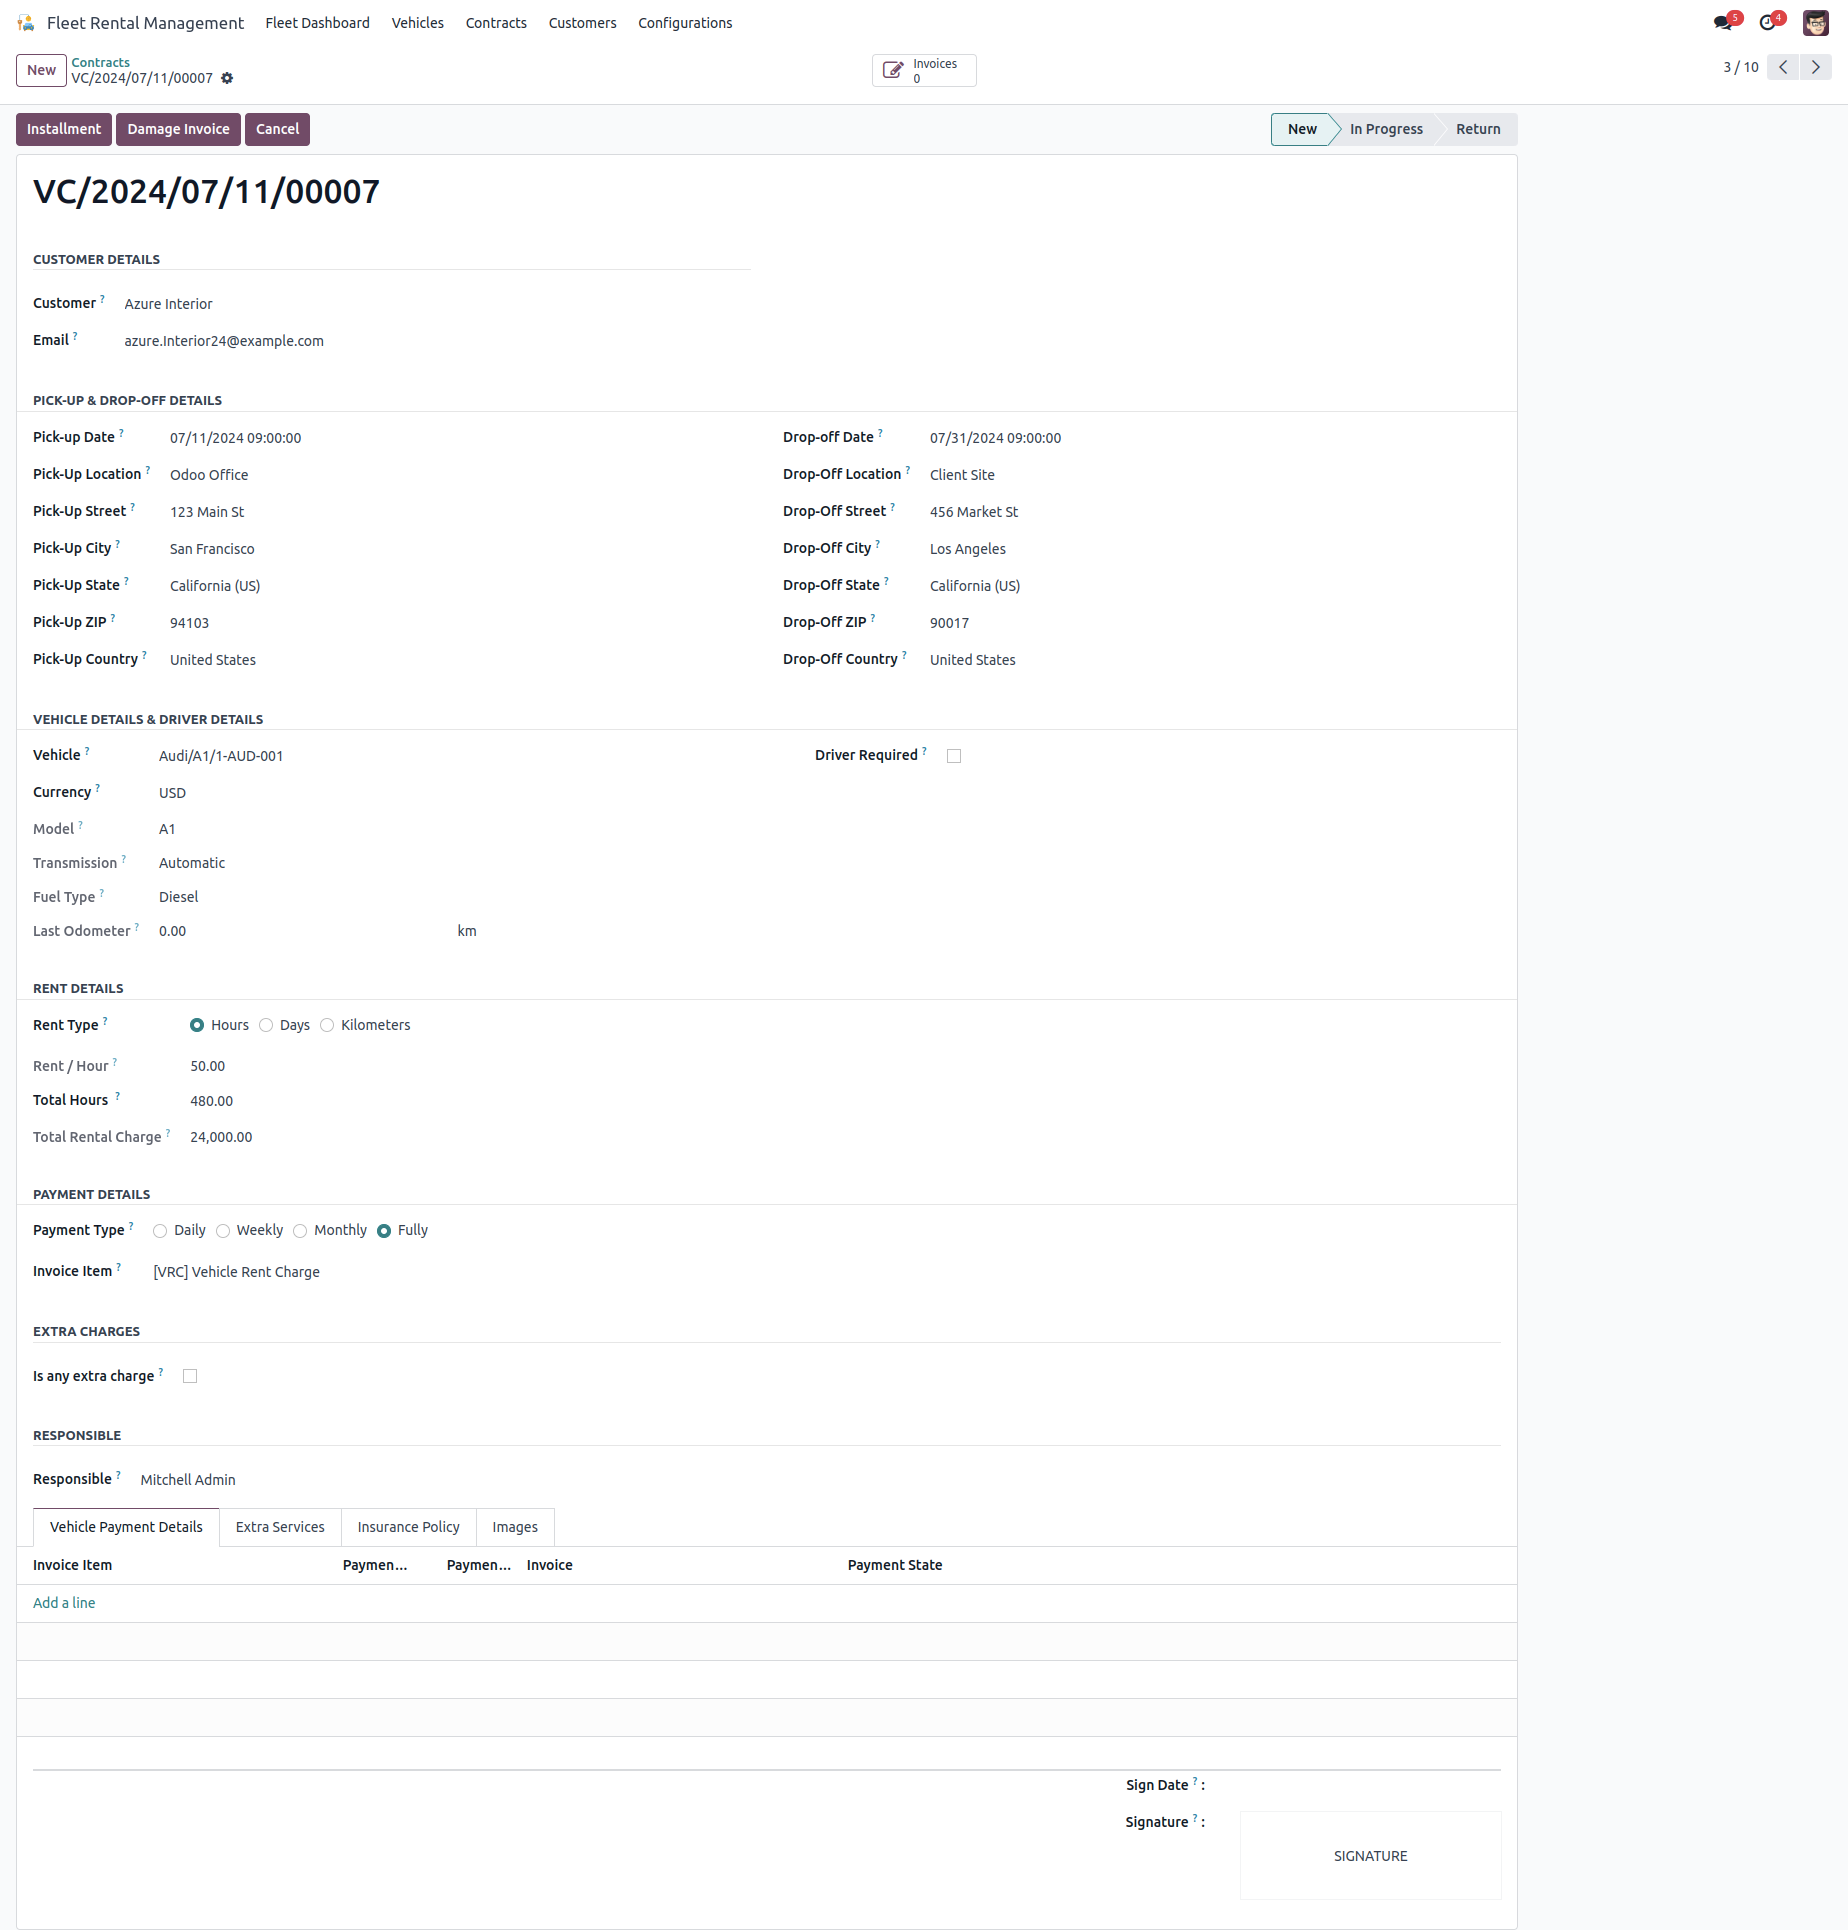Screen dimensions: 1848x1930
Task: Open the Invoices smart button
Action: (x=924, y=70)
